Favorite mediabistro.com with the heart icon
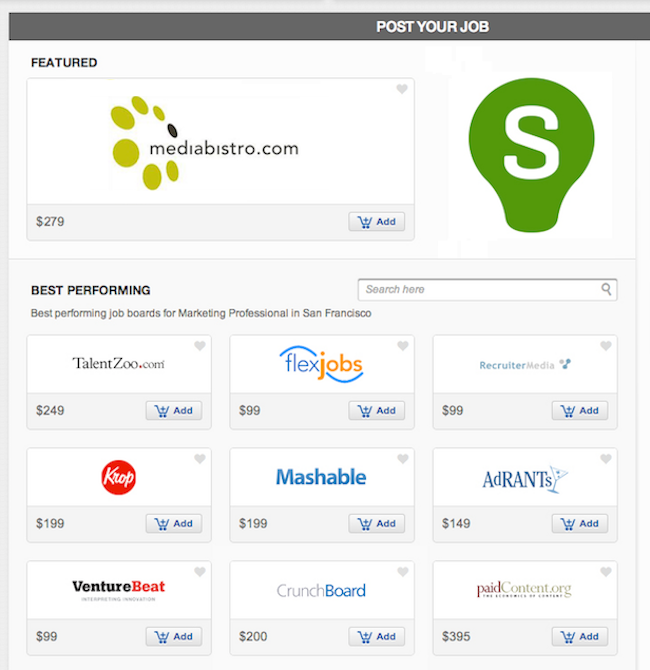The width and height of the screenshot is (650, 670). [x=402, y=89]
